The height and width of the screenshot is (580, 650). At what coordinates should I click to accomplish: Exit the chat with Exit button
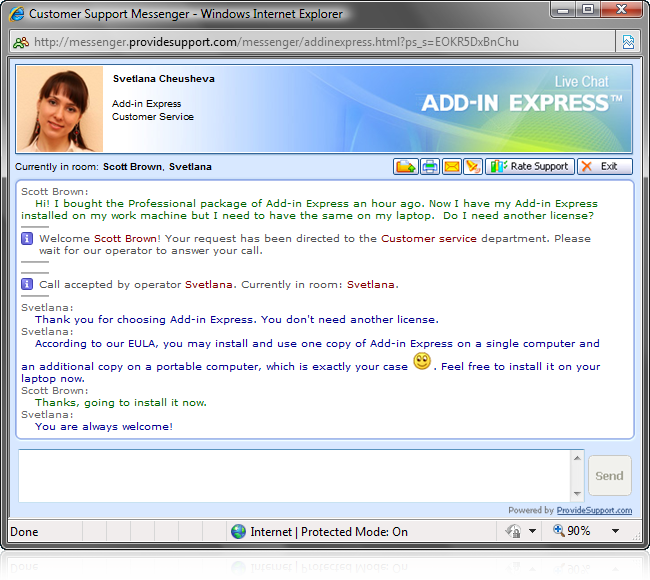(605, 167)
